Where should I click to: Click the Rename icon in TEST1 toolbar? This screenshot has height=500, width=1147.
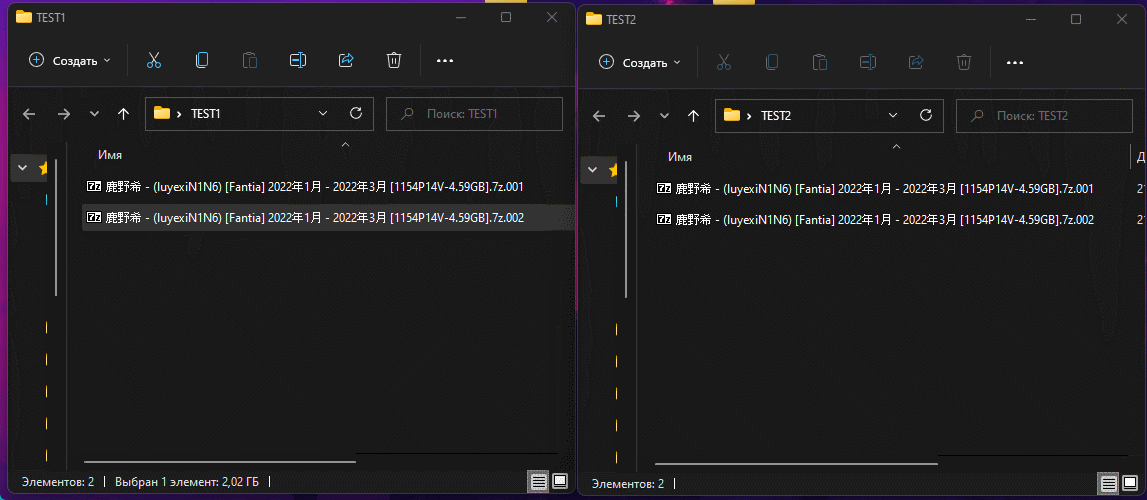pyautogui.click(x=298, y=61)
